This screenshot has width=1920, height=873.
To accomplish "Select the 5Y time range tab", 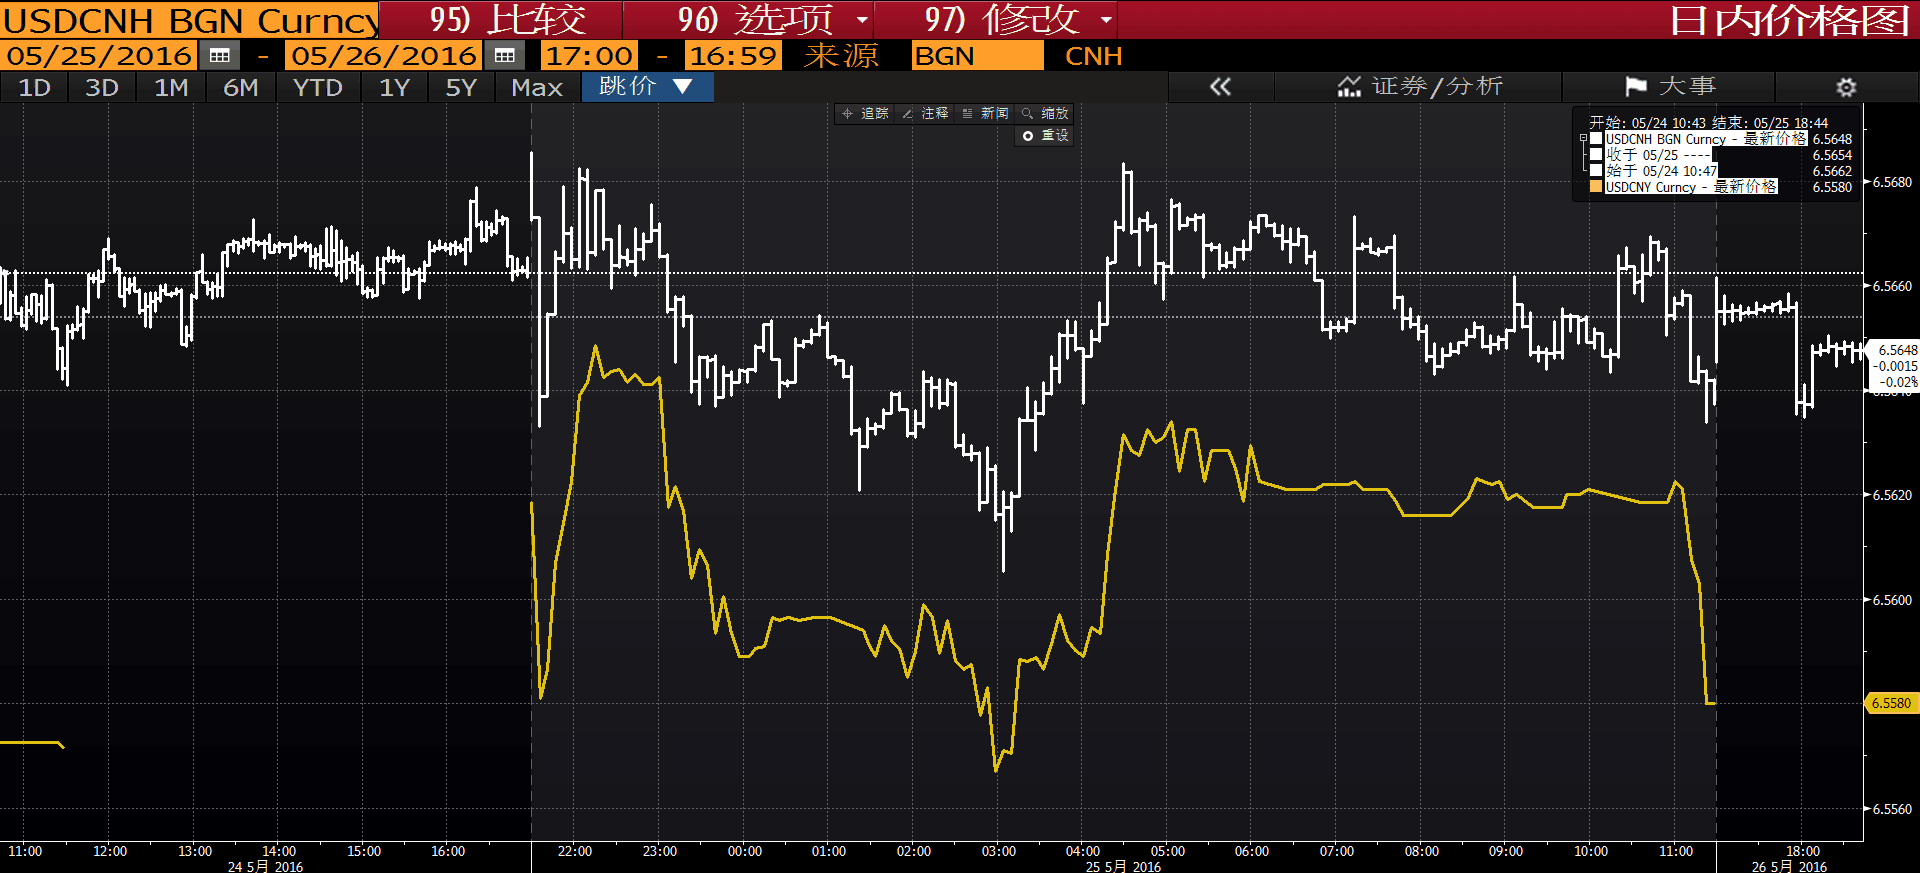I will click(x=461, y=88).
